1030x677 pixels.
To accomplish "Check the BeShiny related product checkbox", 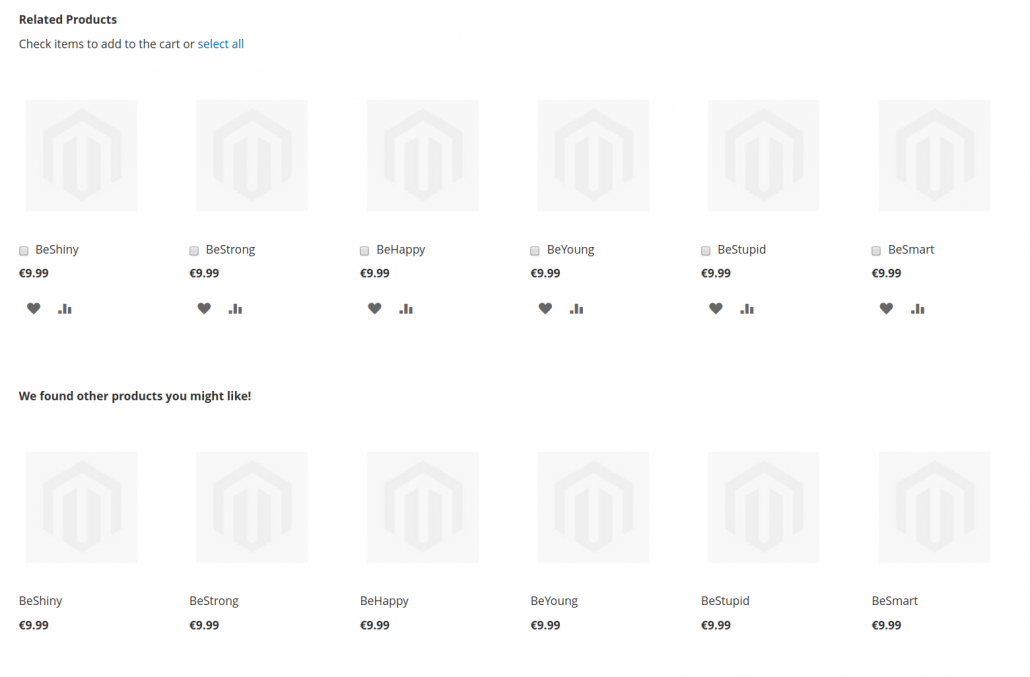I will 24,251.
